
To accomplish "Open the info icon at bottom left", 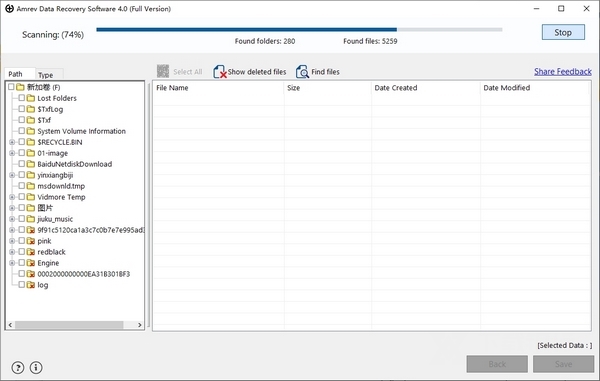I will [36, 368].
